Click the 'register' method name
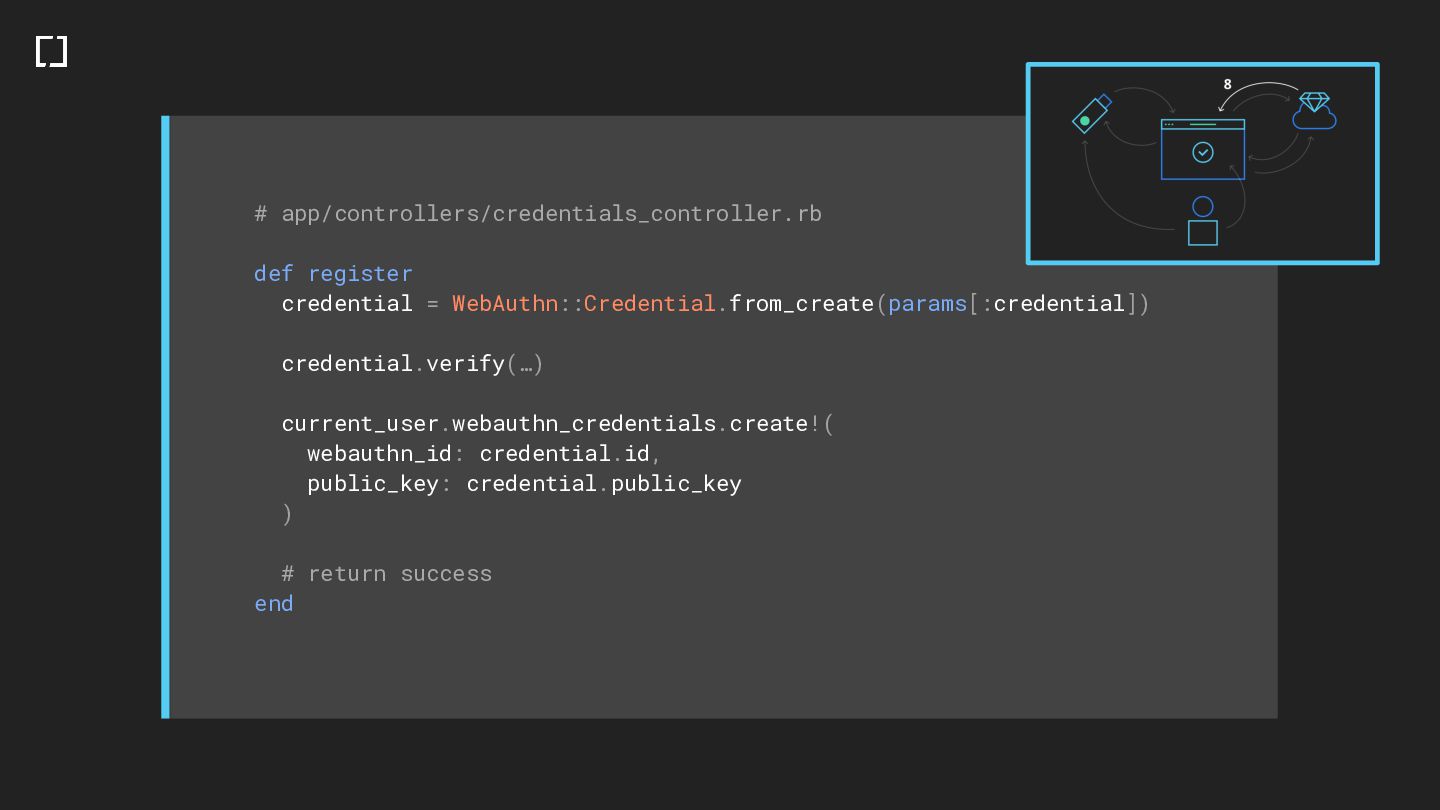This screenshot has height=810, width=1440. [360, 273]
